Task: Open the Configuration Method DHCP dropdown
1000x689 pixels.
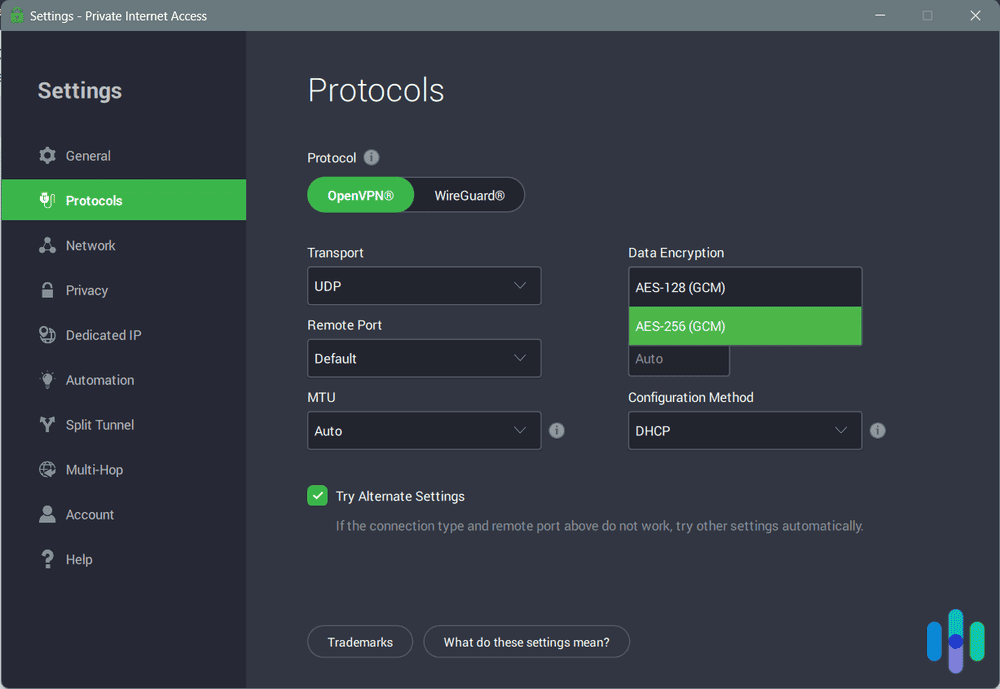Action: (744, 430)
